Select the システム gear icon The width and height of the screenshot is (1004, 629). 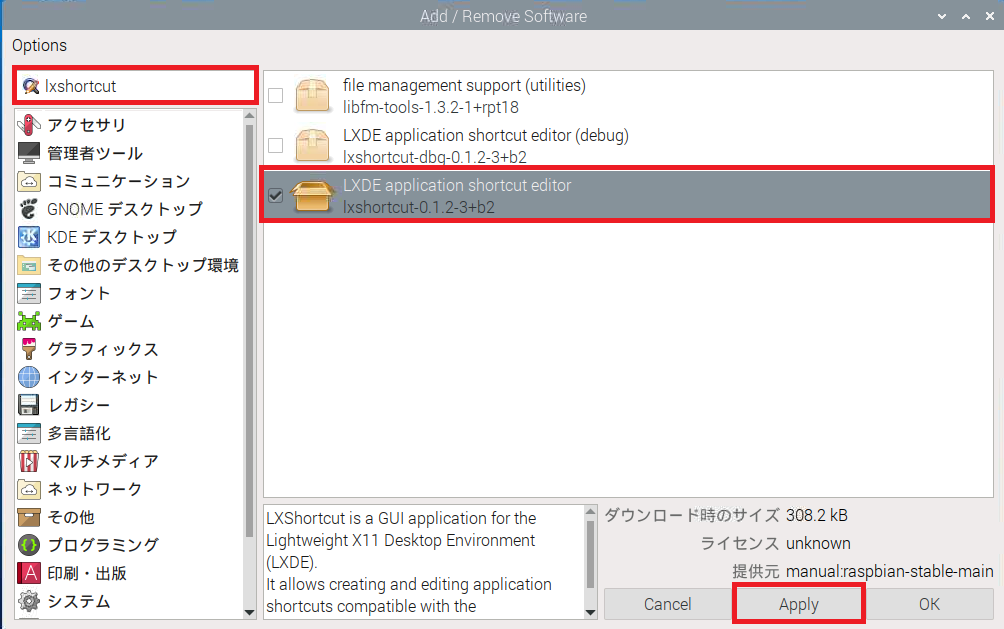(x=29, y=601)
